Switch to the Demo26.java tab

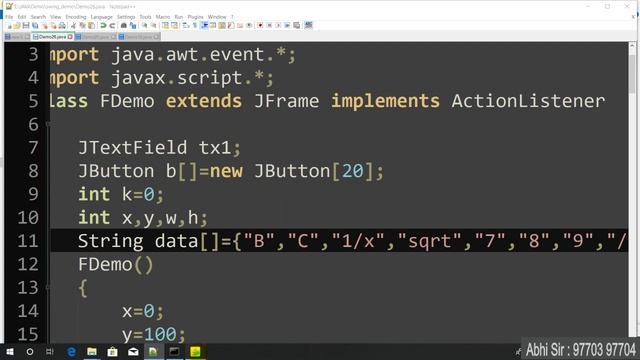point(52,37)
